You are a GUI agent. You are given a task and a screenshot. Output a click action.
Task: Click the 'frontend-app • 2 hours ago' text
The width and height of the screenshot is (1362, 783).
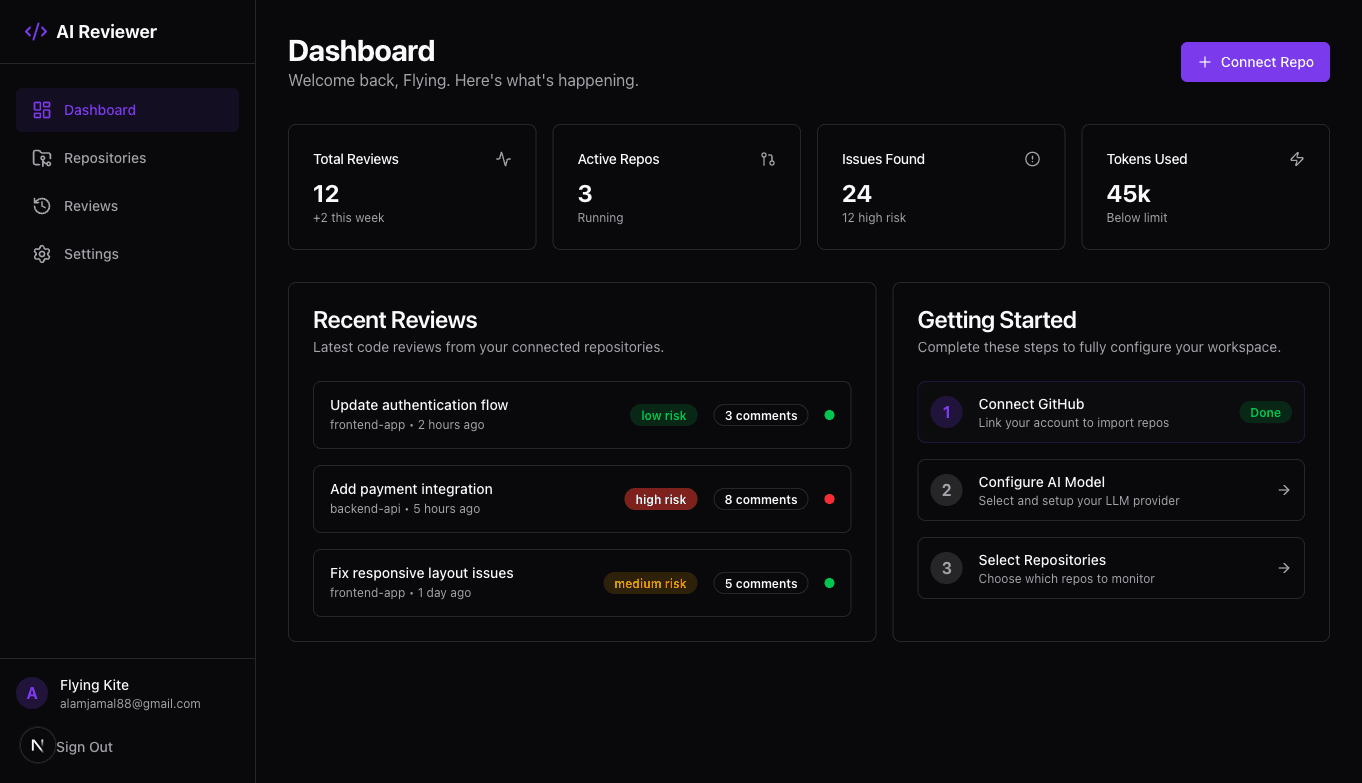tap(407, 425)
